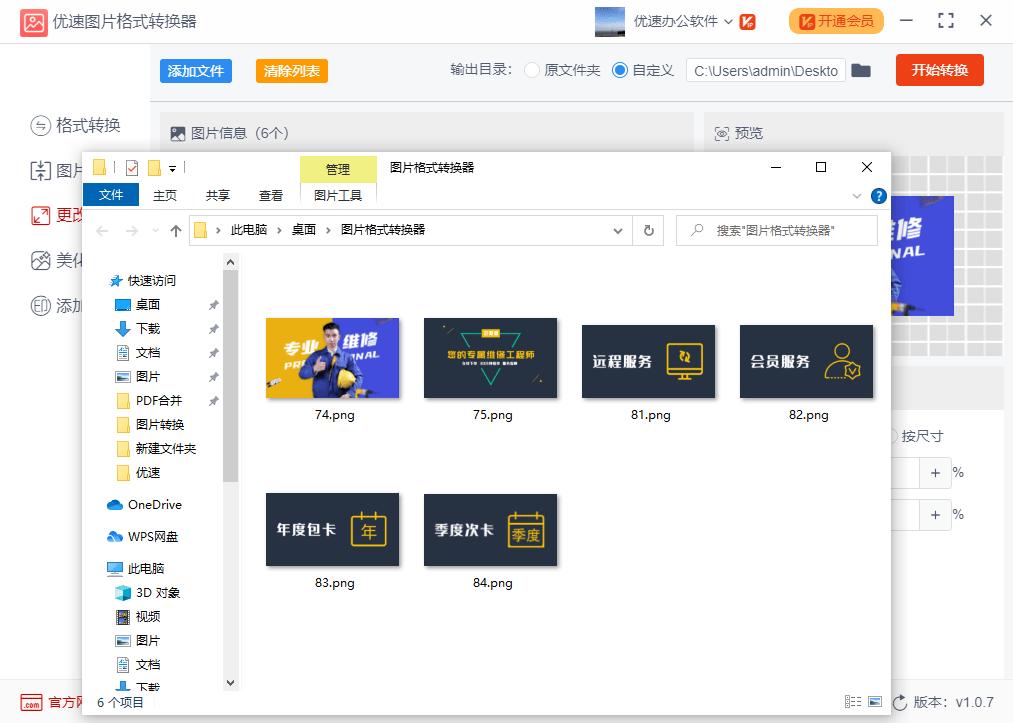Screen dimensions: 1013x723
Task: Switch to the 主页 ribbon tab
Action: tap(164, 195)
